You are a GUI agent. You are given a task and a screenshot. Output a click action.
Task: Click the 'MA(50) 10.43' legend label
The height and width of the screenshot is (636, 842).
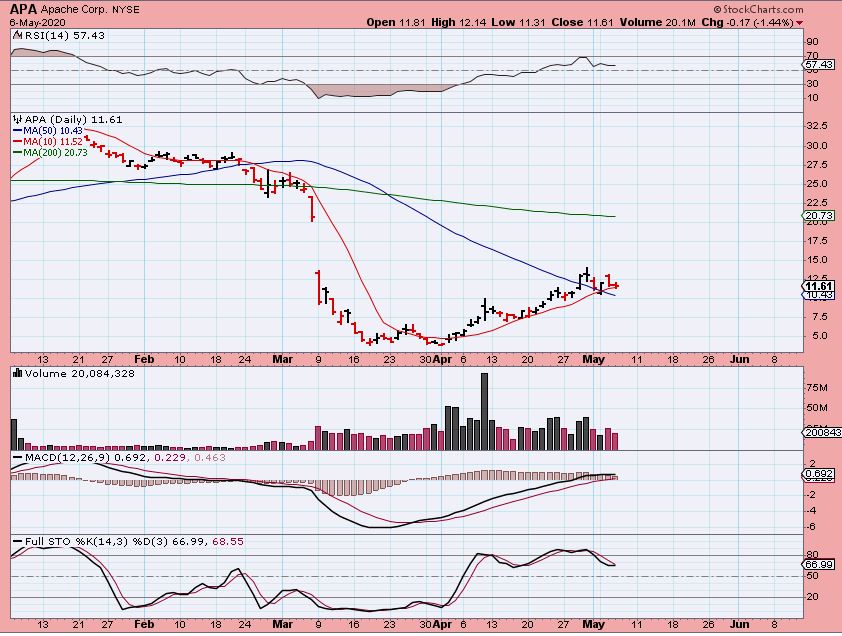click(x=53, y=131)
